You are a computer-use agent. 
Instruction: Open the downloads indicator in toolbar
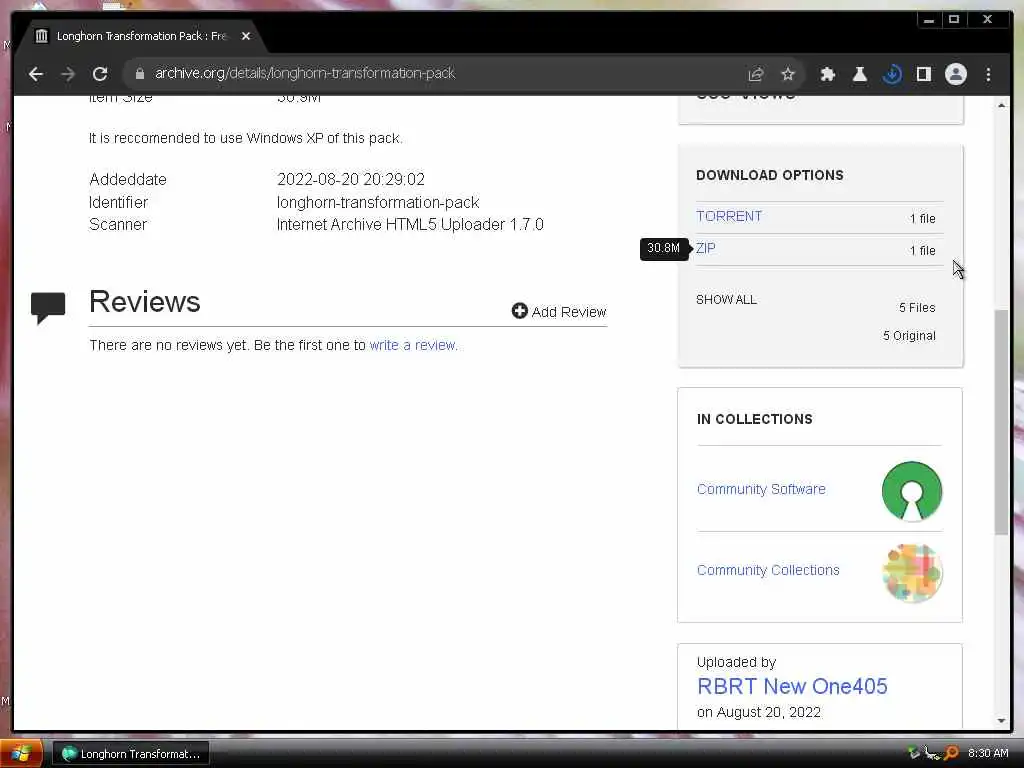891,74
